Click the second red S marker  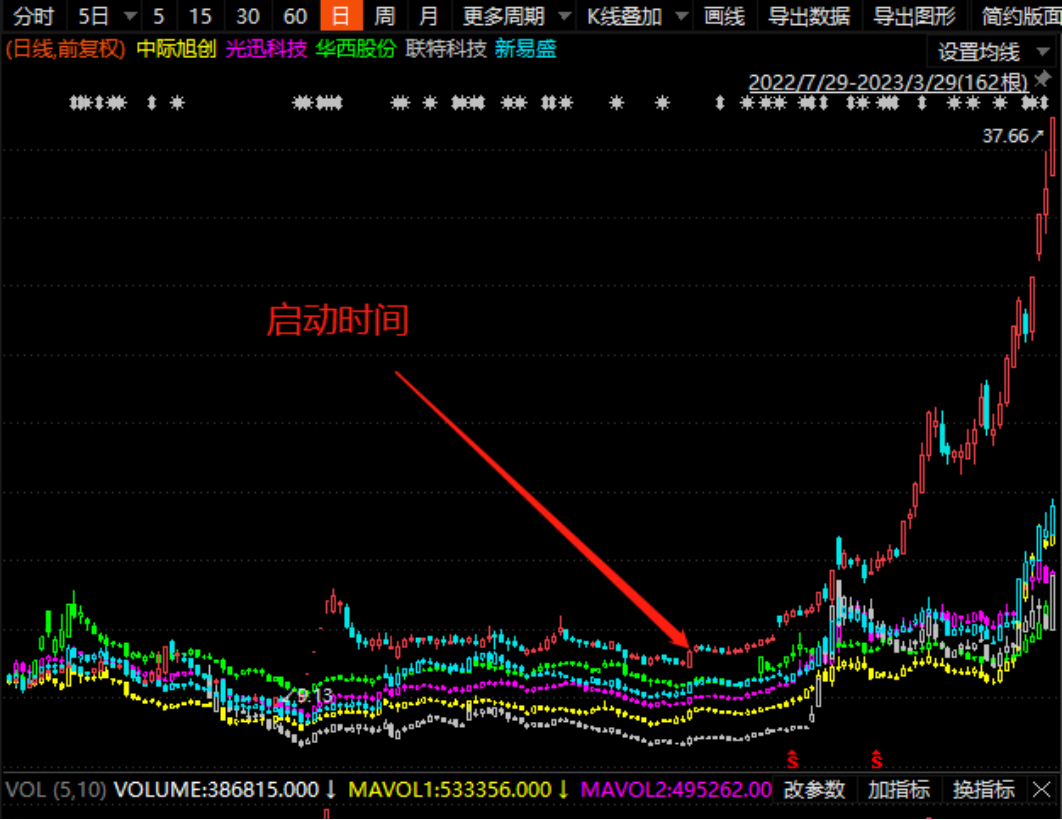coord(876,760)
